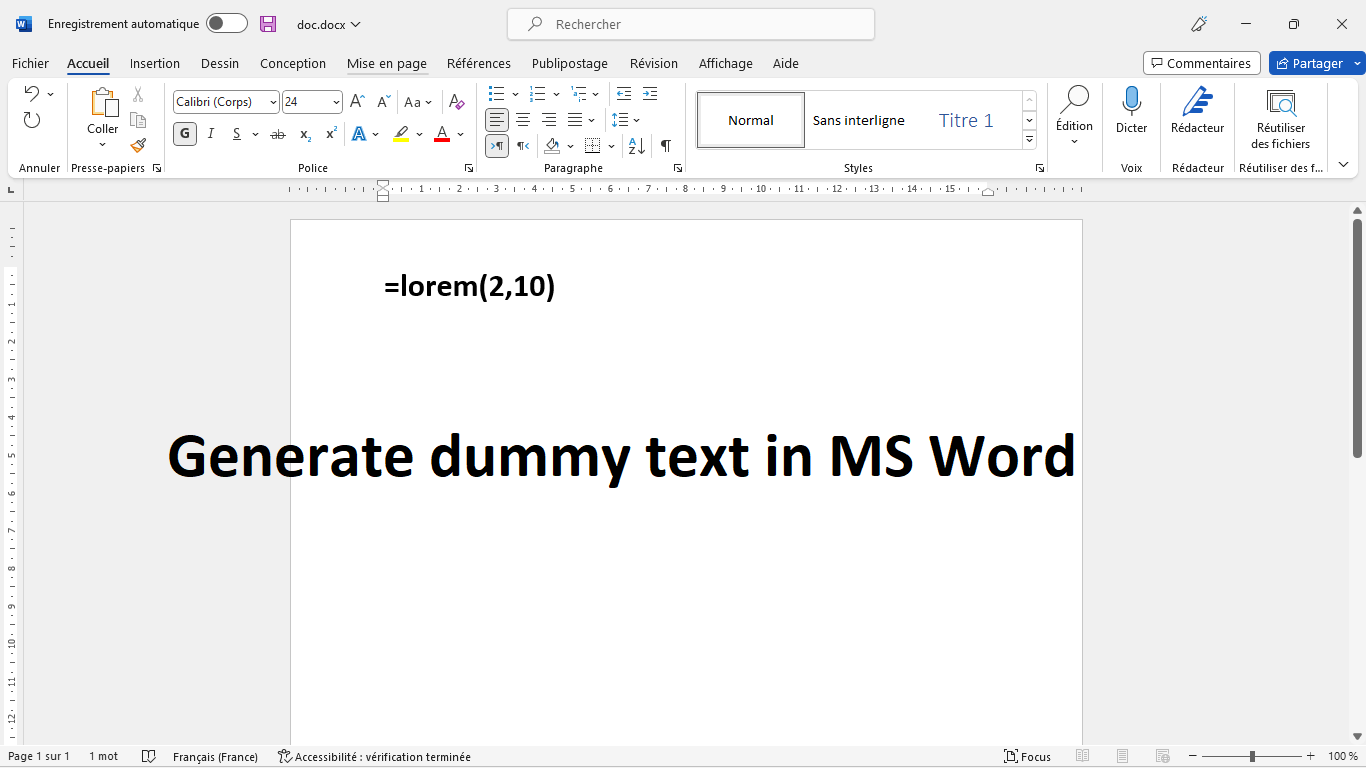Set right-to-left text direction
This screenshot has width=1366, height=768.
tap(523, 146)
